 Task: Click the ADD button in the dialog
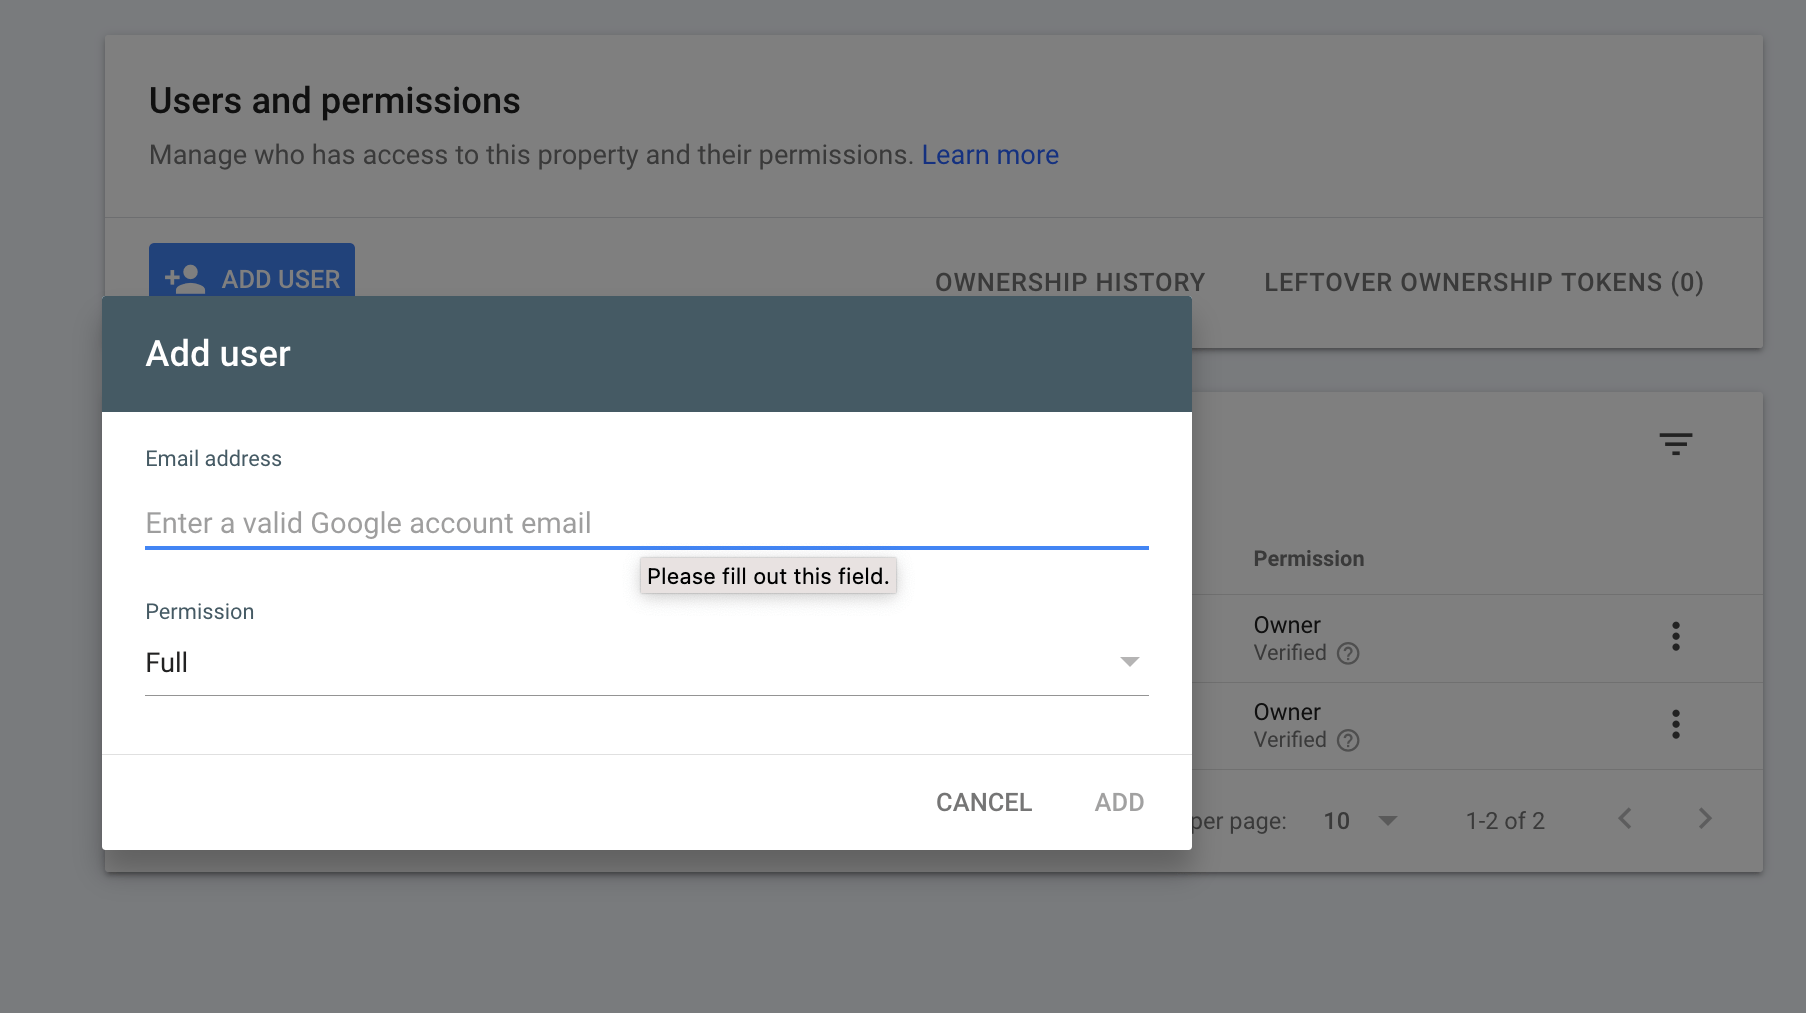pos(1119,802)
